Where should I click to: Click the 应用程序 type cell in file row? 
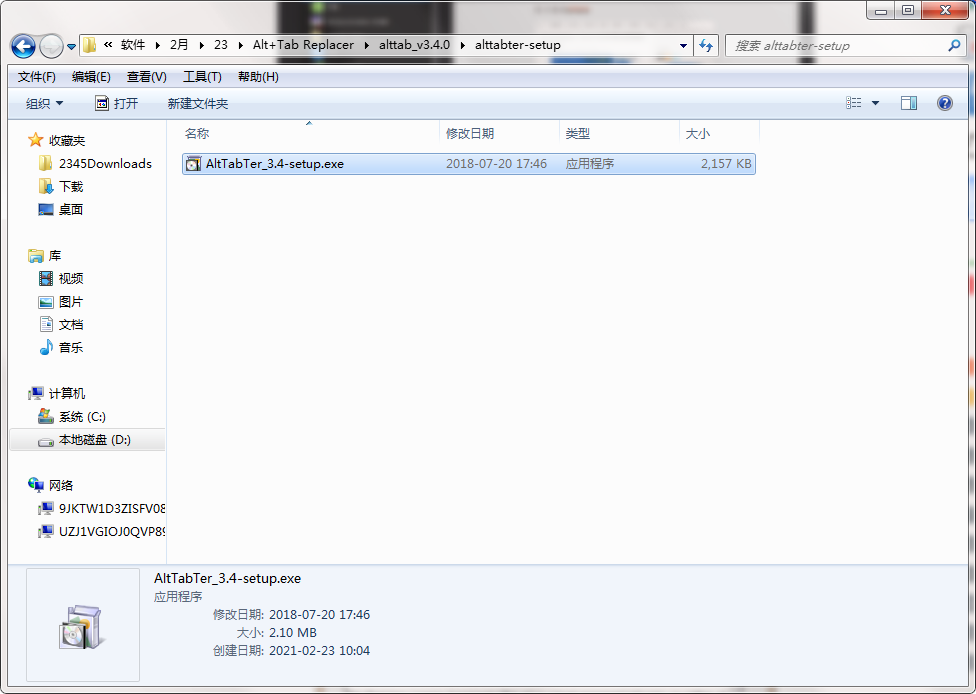click(x=589, y=164)
